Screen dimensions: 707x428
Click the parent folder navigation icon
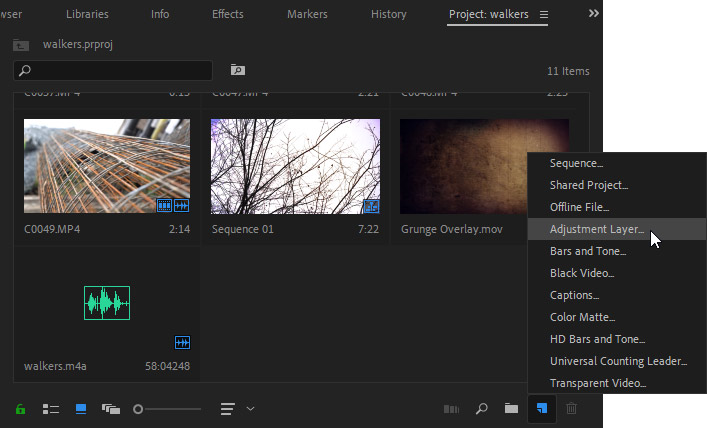click(x=21, y=45)
